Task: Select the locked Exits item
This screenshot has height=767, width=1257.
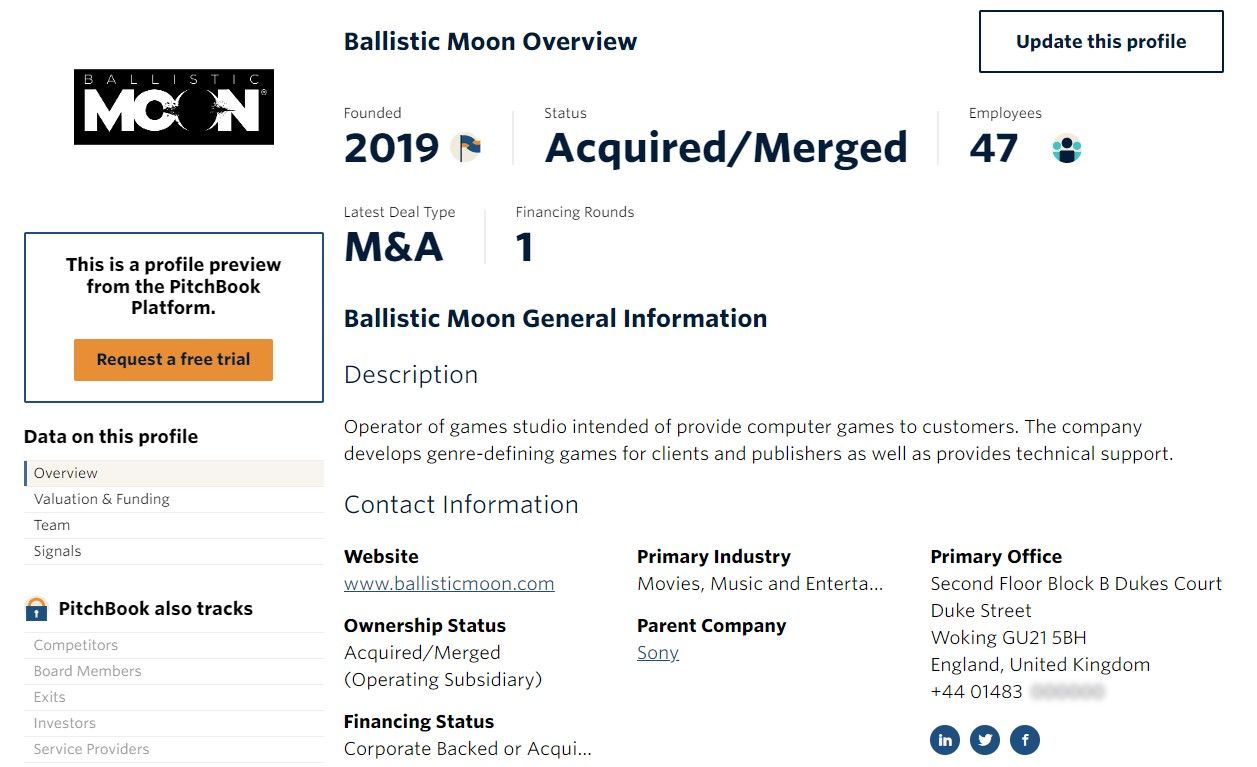Action: pyautogui.click(x=174, y=697)
